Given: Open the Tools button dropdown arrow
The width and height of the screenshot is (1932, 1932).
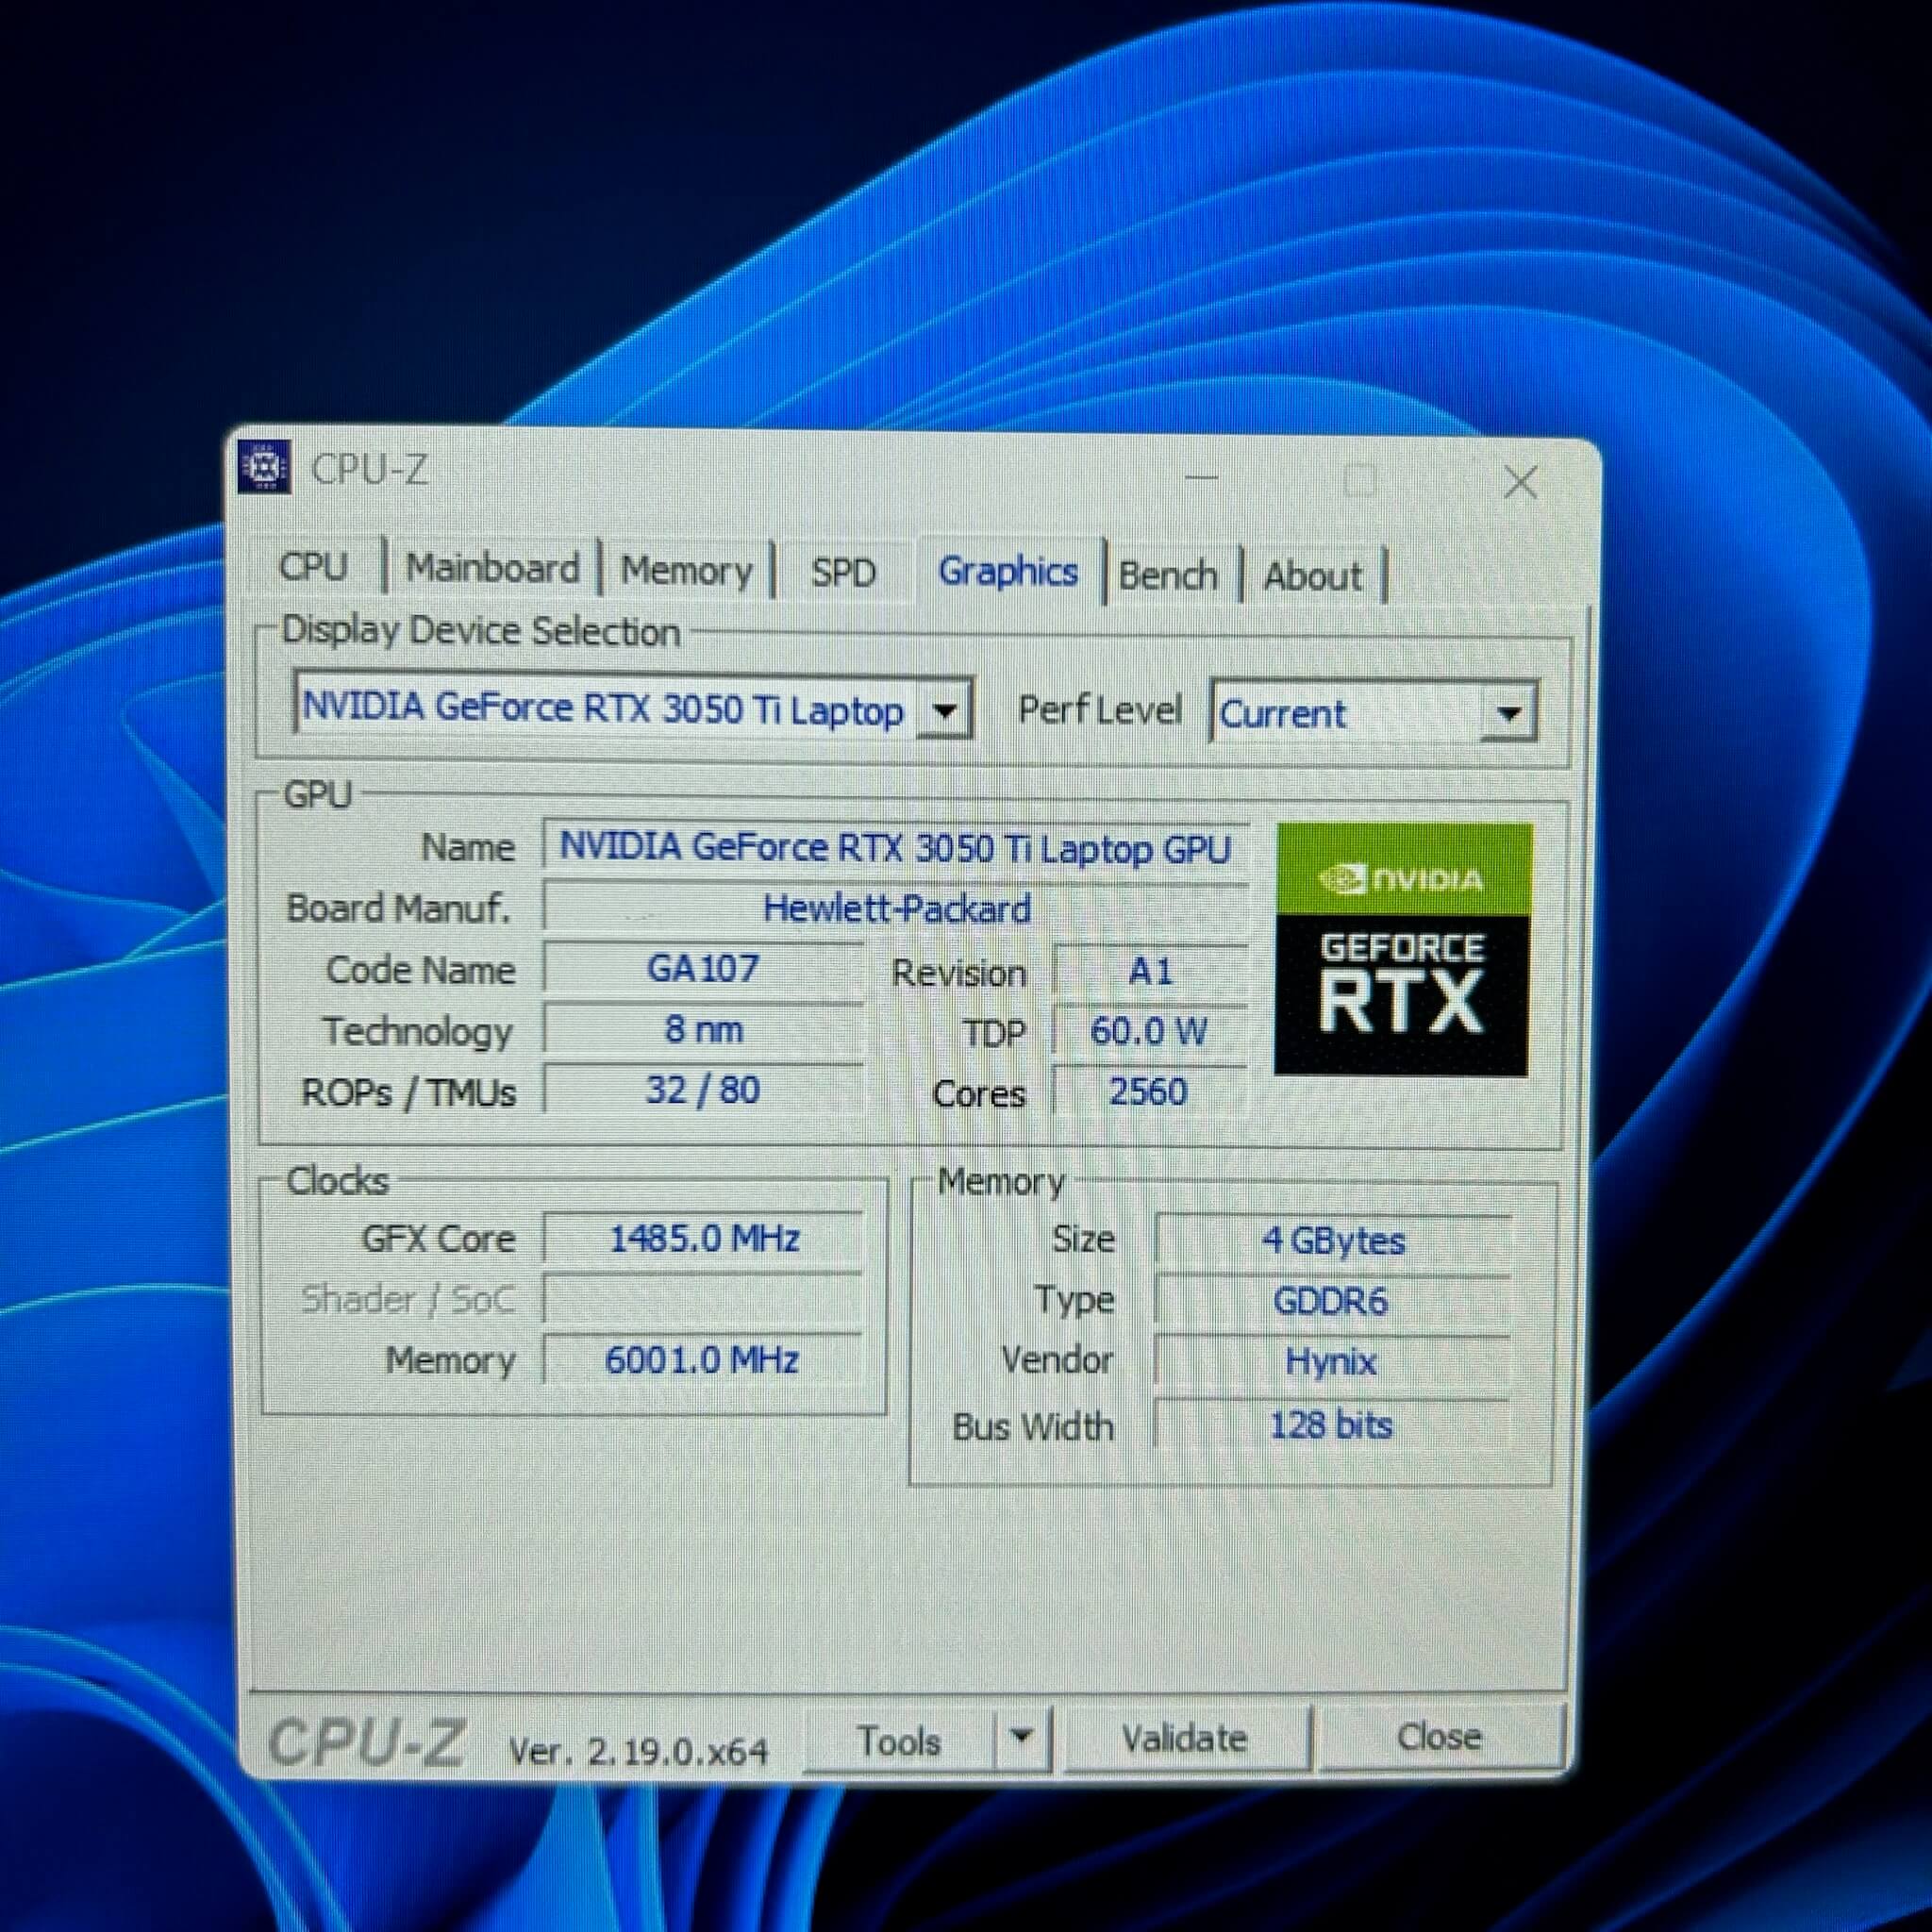Looking at the screenshot, I should pyautogui.click(x=1021, y=1737).
